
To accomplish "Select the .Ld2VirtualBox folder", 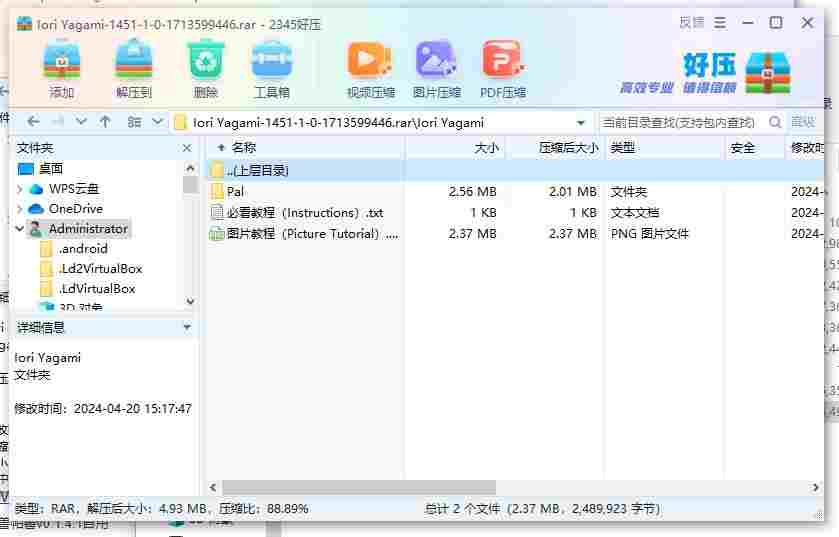I will (91, 268).
